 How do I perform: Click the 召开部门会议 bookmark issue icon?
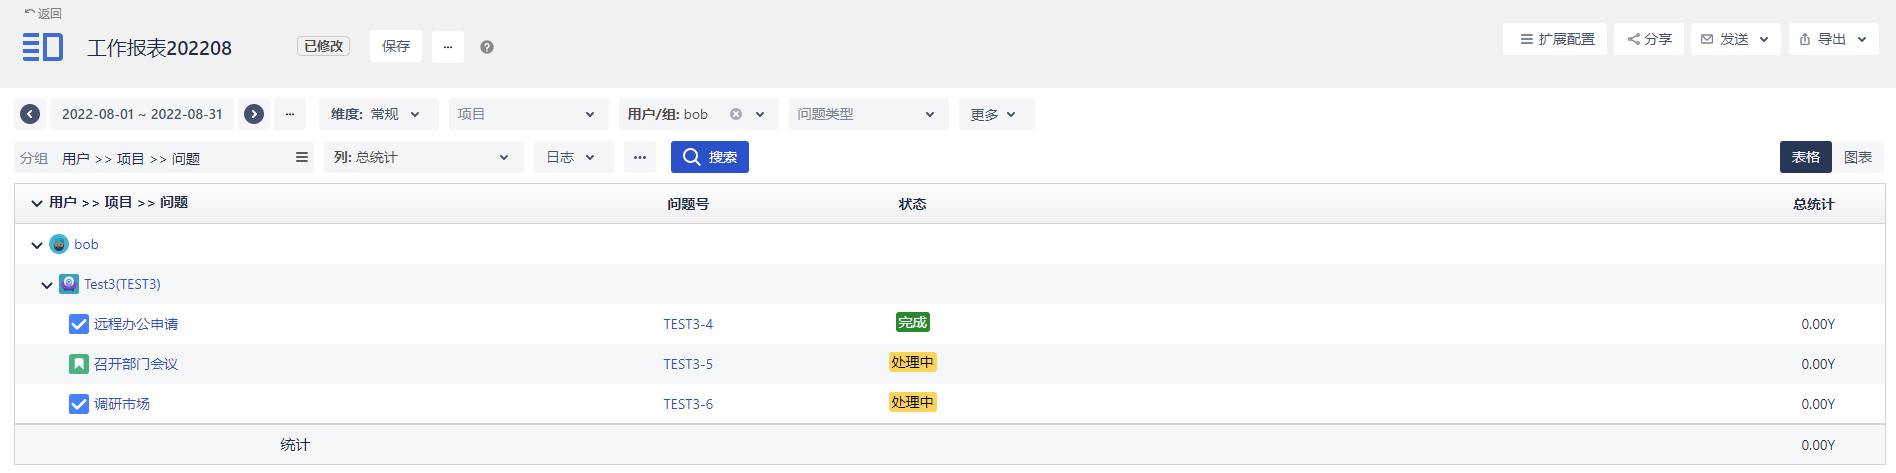pos(79,364)
